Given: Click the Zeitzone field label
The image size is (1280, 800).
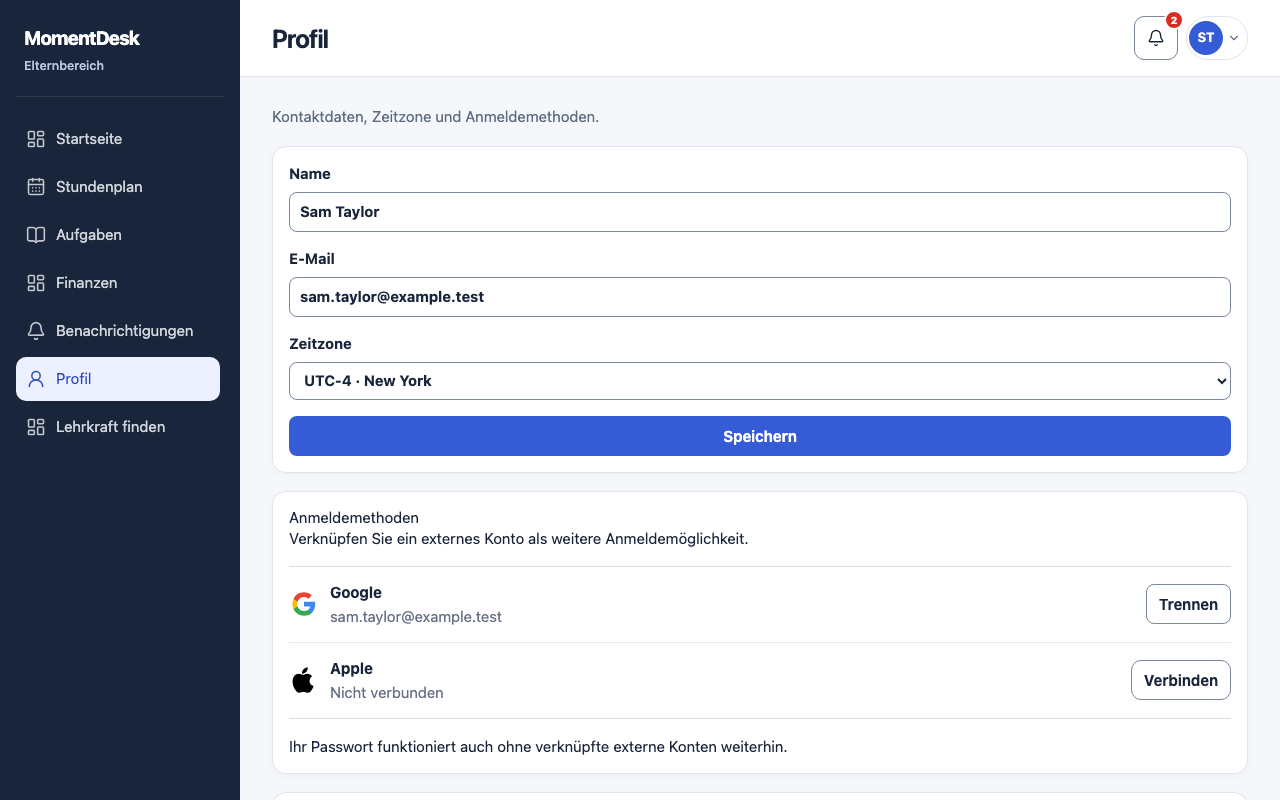Looking at the screenshot, I should [320, 344].
